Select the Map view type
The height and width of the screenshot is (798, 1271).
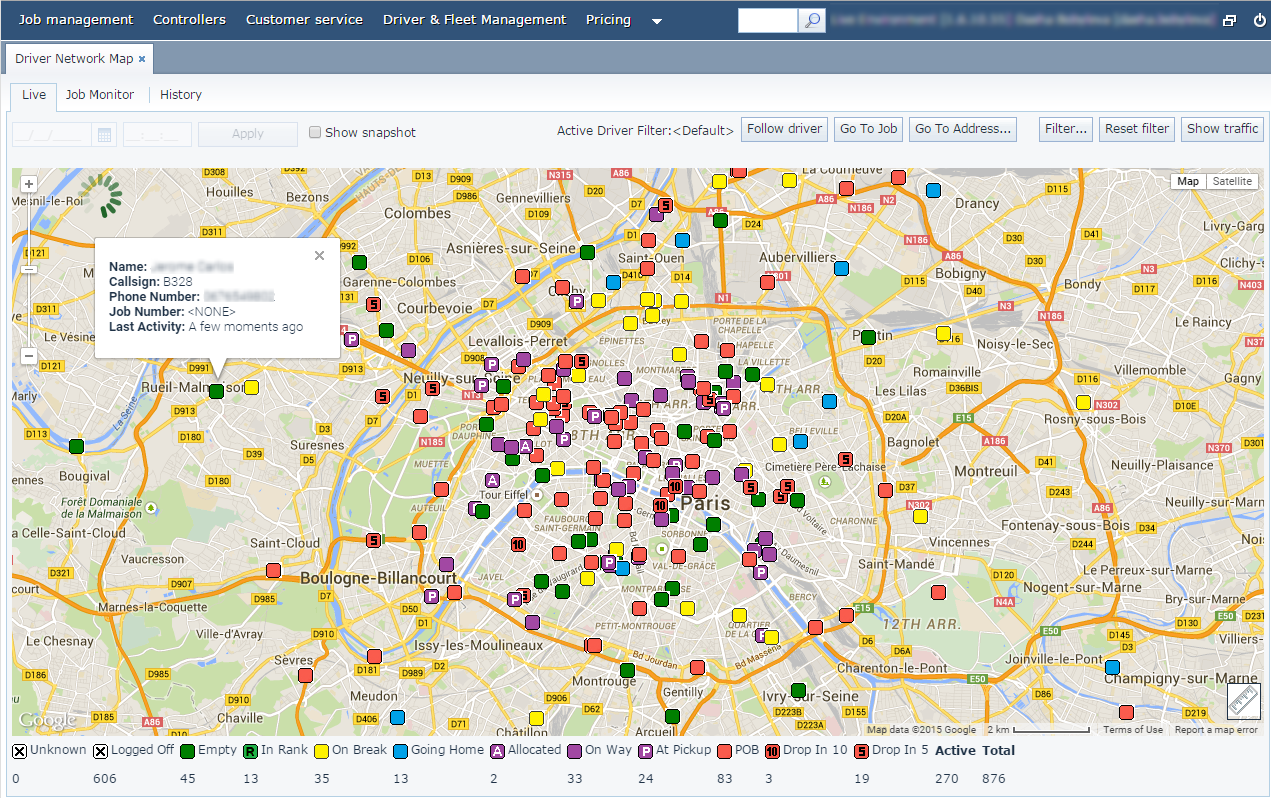click(x=1188, y=182)
